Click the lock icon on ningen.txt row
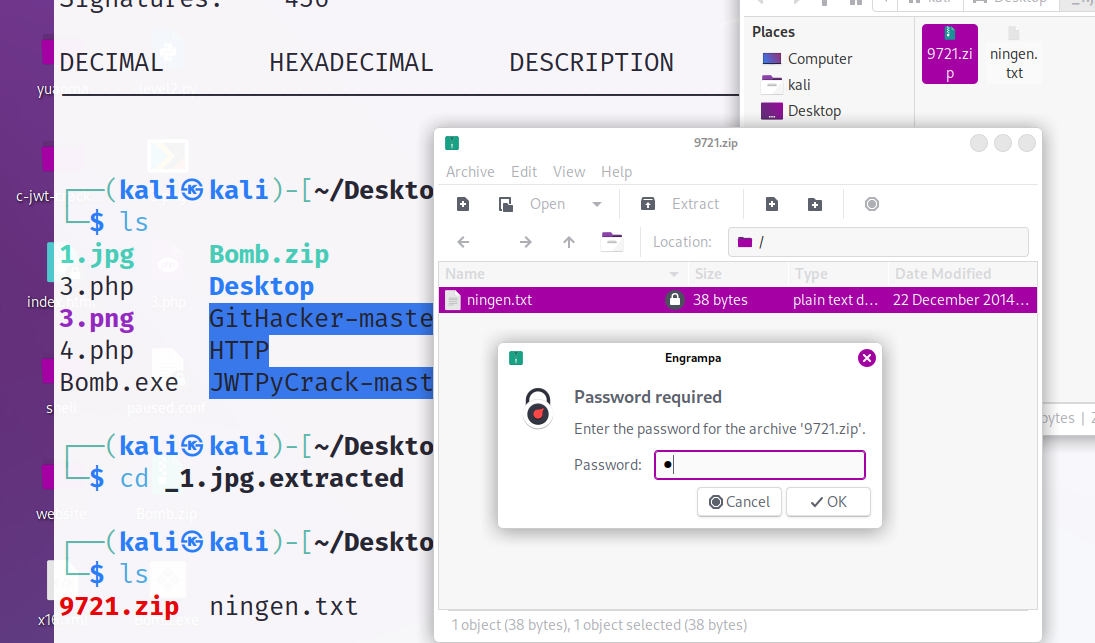 pyautogui.click(x=675, y=300)
